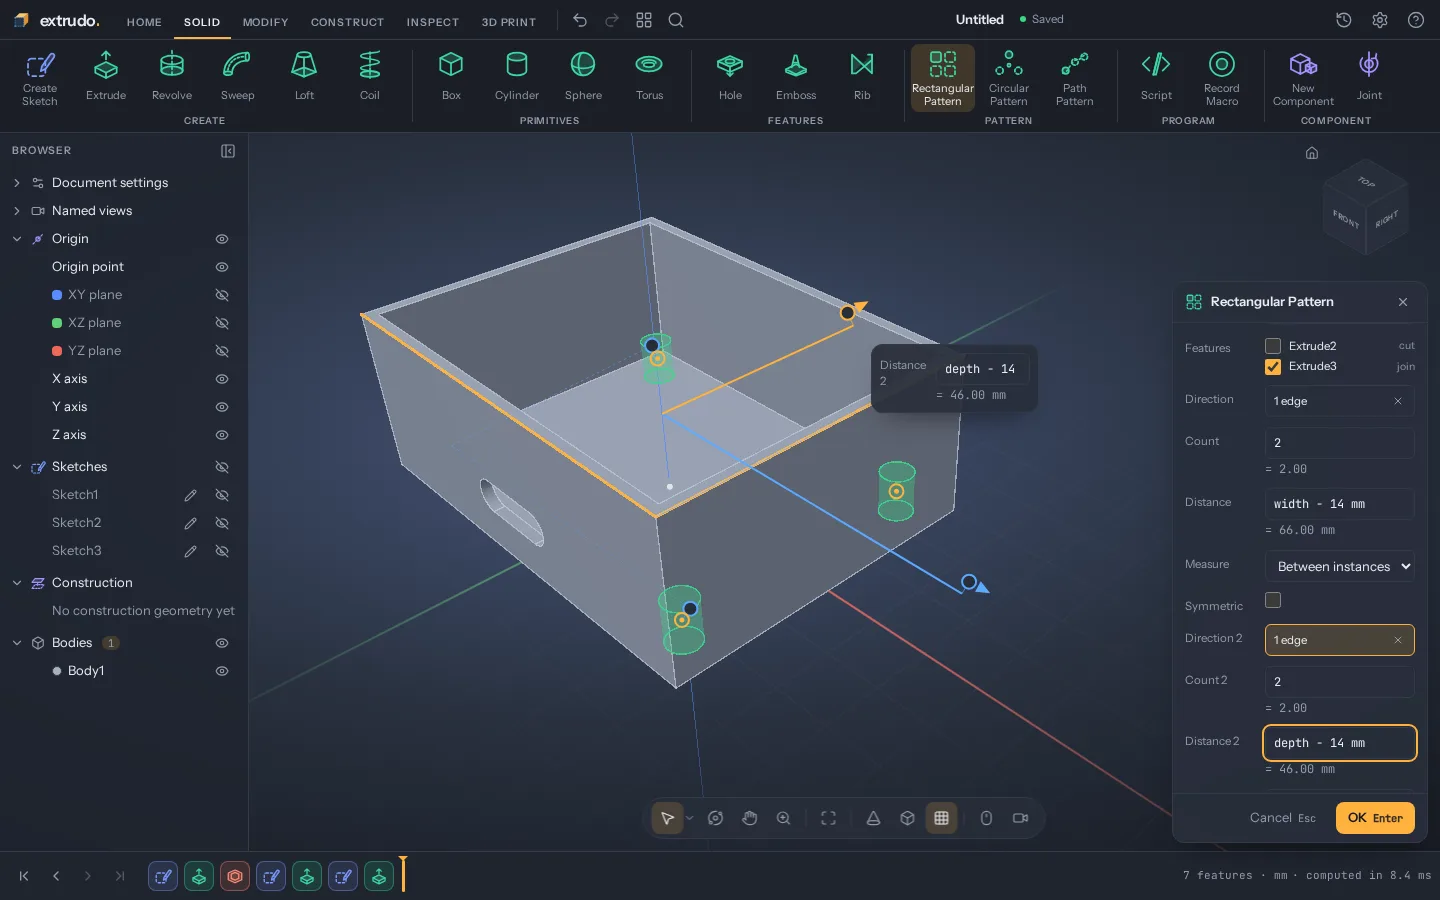Switch to the HOME tab
This screenshot has height=900, width=1440.
point(144,22)
